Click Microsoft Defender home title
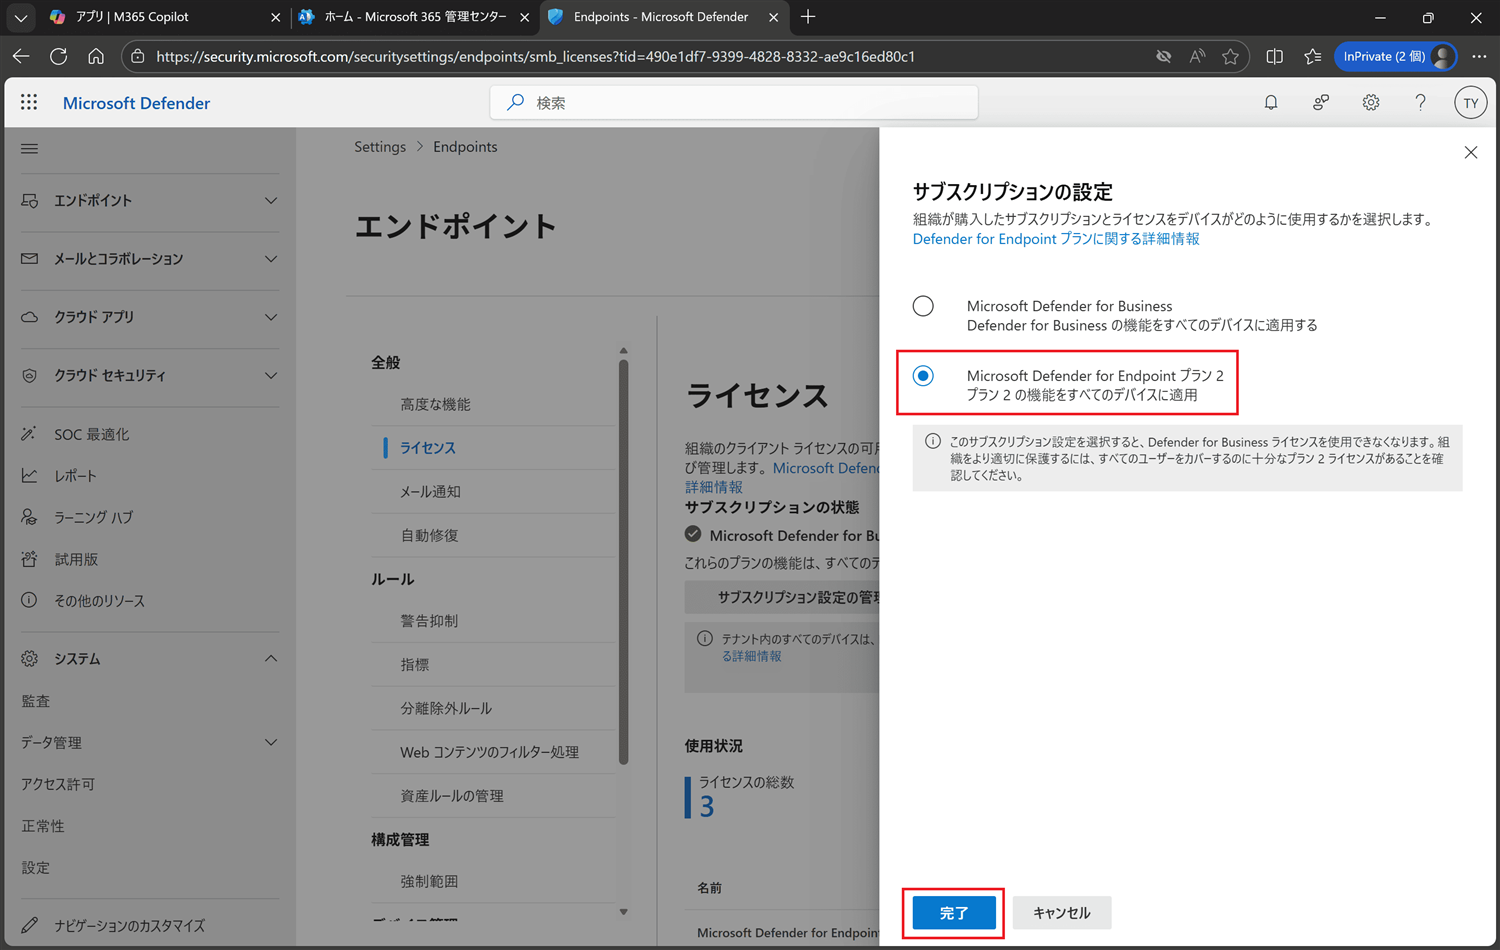Screen dimensions: 1500x950 136,103
